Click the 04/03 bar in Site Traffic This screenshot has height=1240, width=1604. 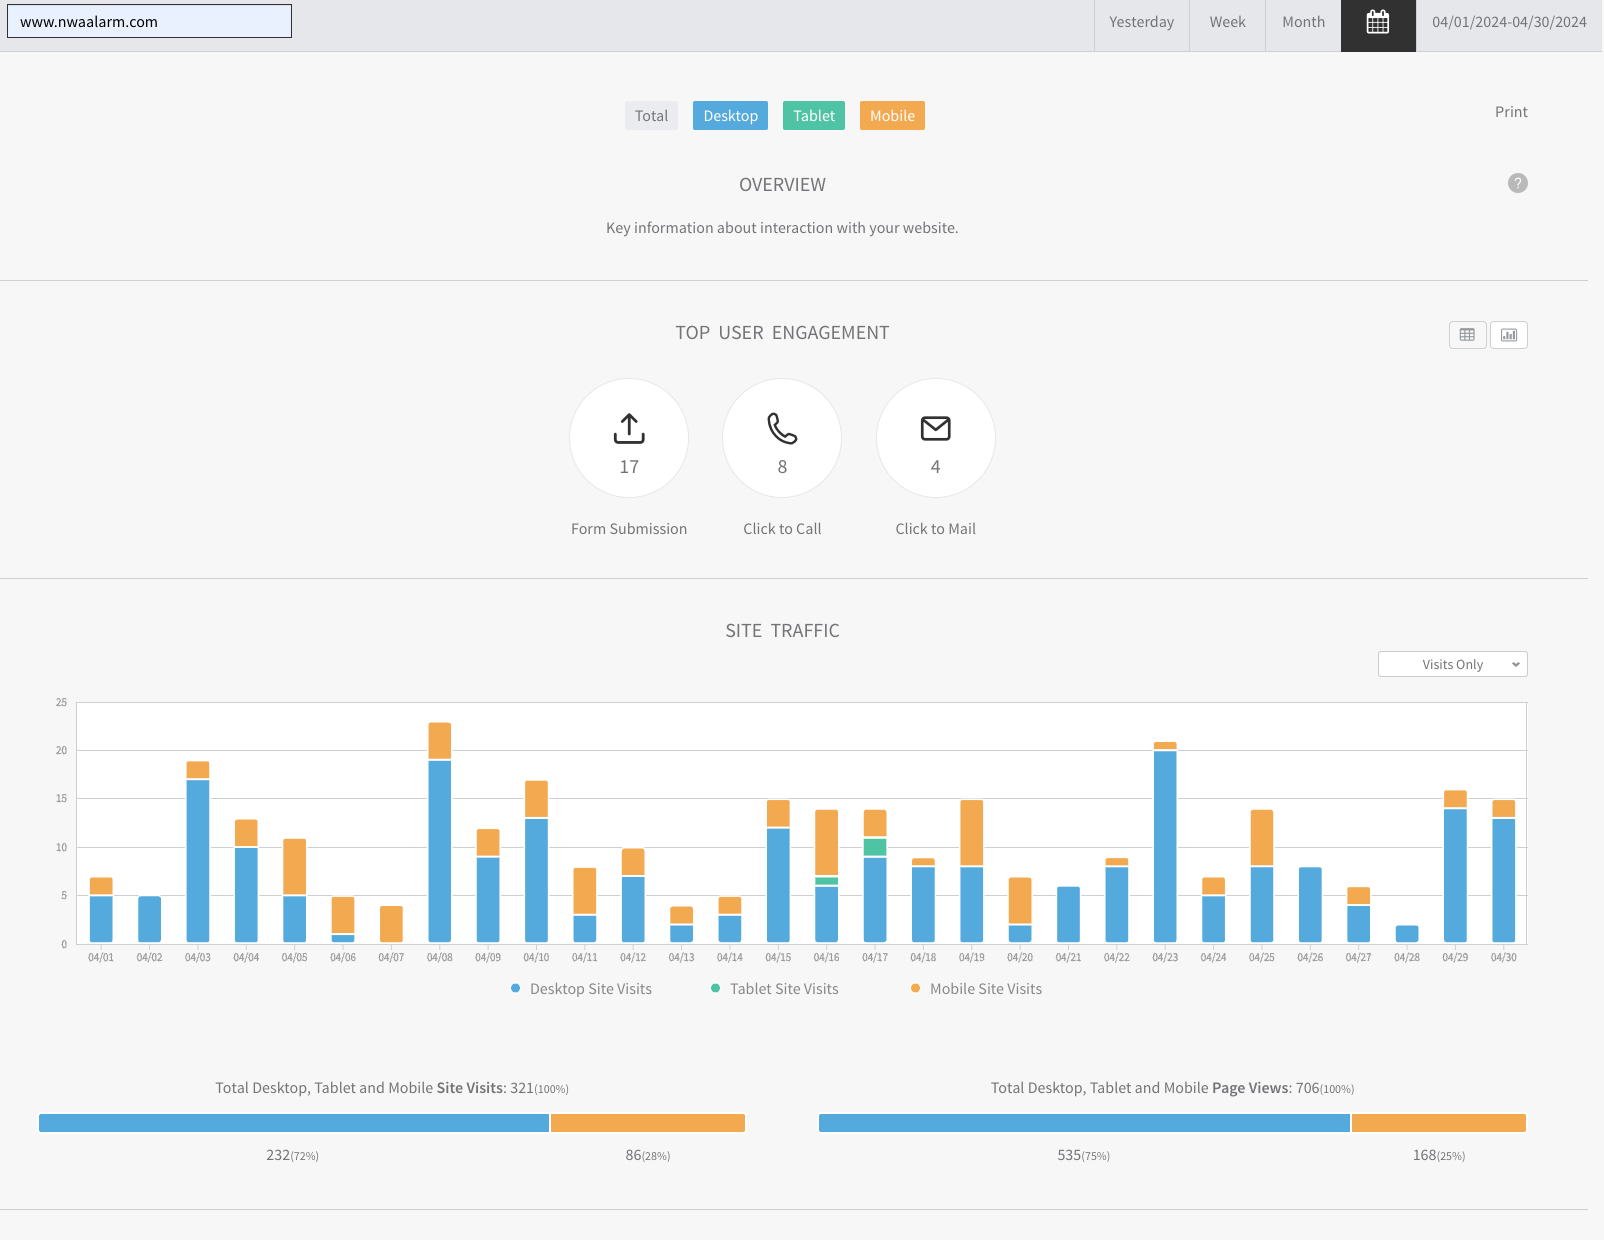point(198,852)
